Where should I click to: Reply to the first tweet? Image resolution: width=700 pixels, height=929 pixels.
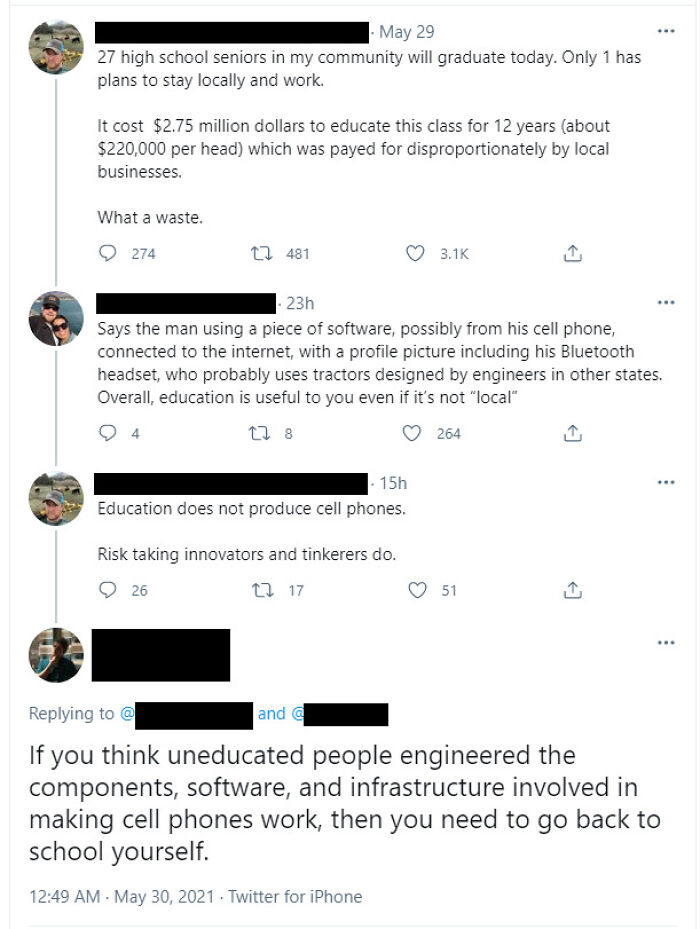pos(108,253)
